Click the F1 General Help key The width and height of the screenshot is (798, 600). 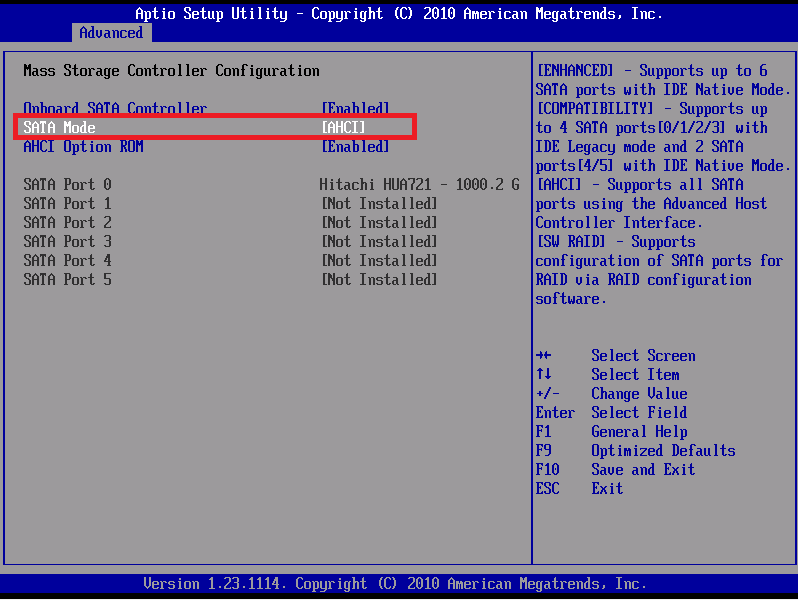tap(544, 432)
